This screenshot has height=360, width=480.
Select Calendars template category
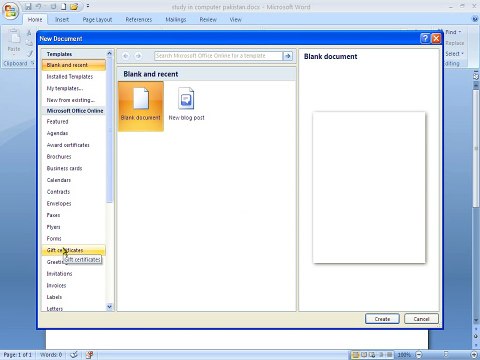(x=74, y=180)
